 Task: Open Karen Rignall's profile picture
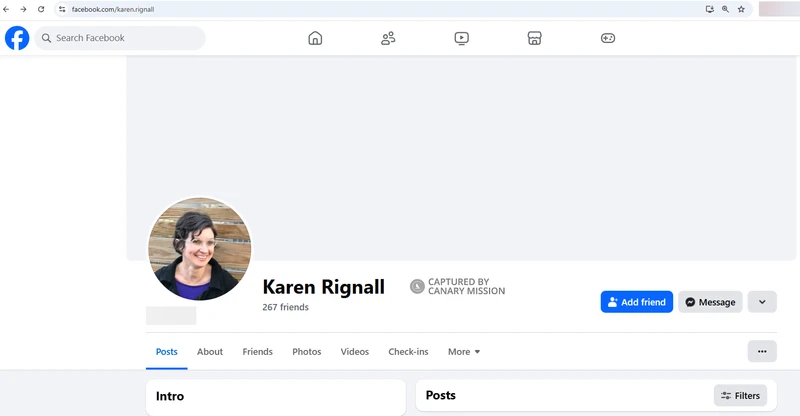coord(199,249)
